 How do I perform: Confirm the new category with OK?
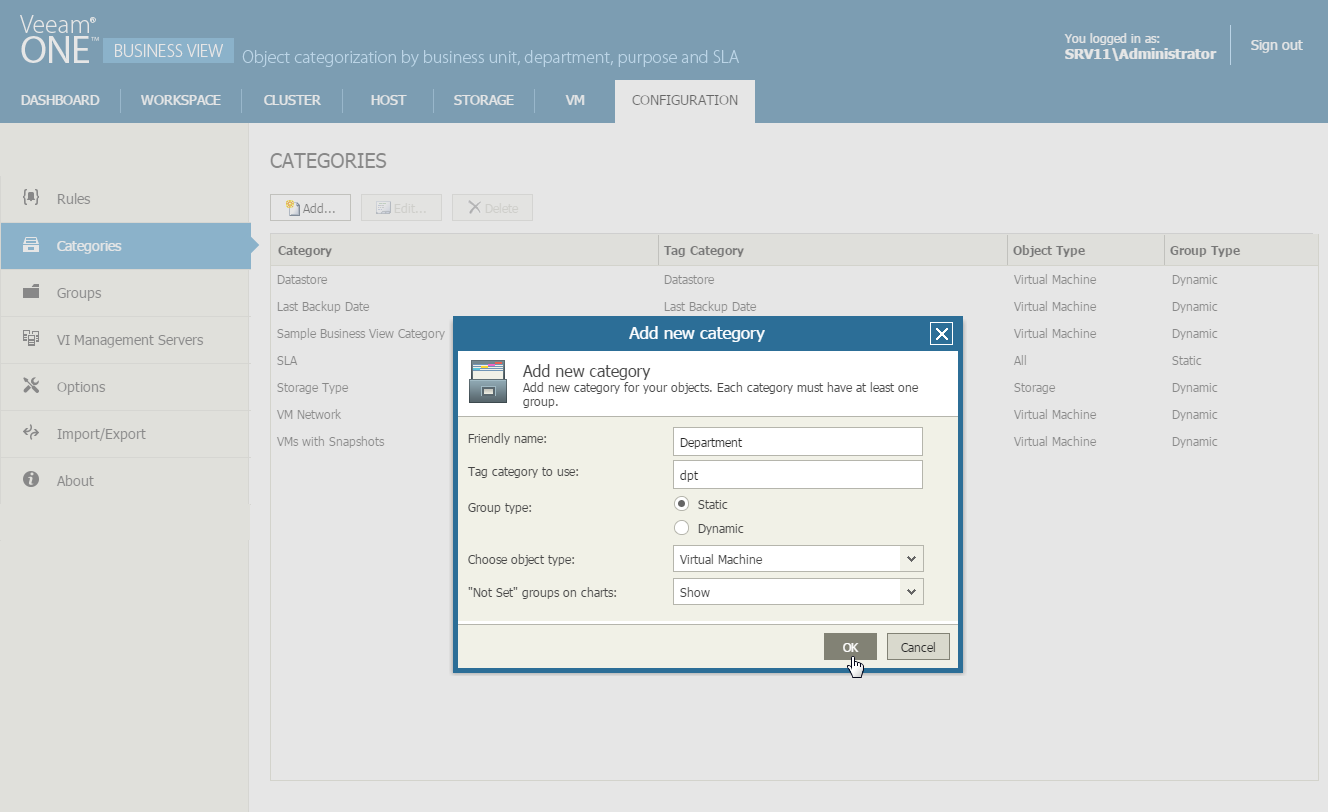tap(850, 647)
